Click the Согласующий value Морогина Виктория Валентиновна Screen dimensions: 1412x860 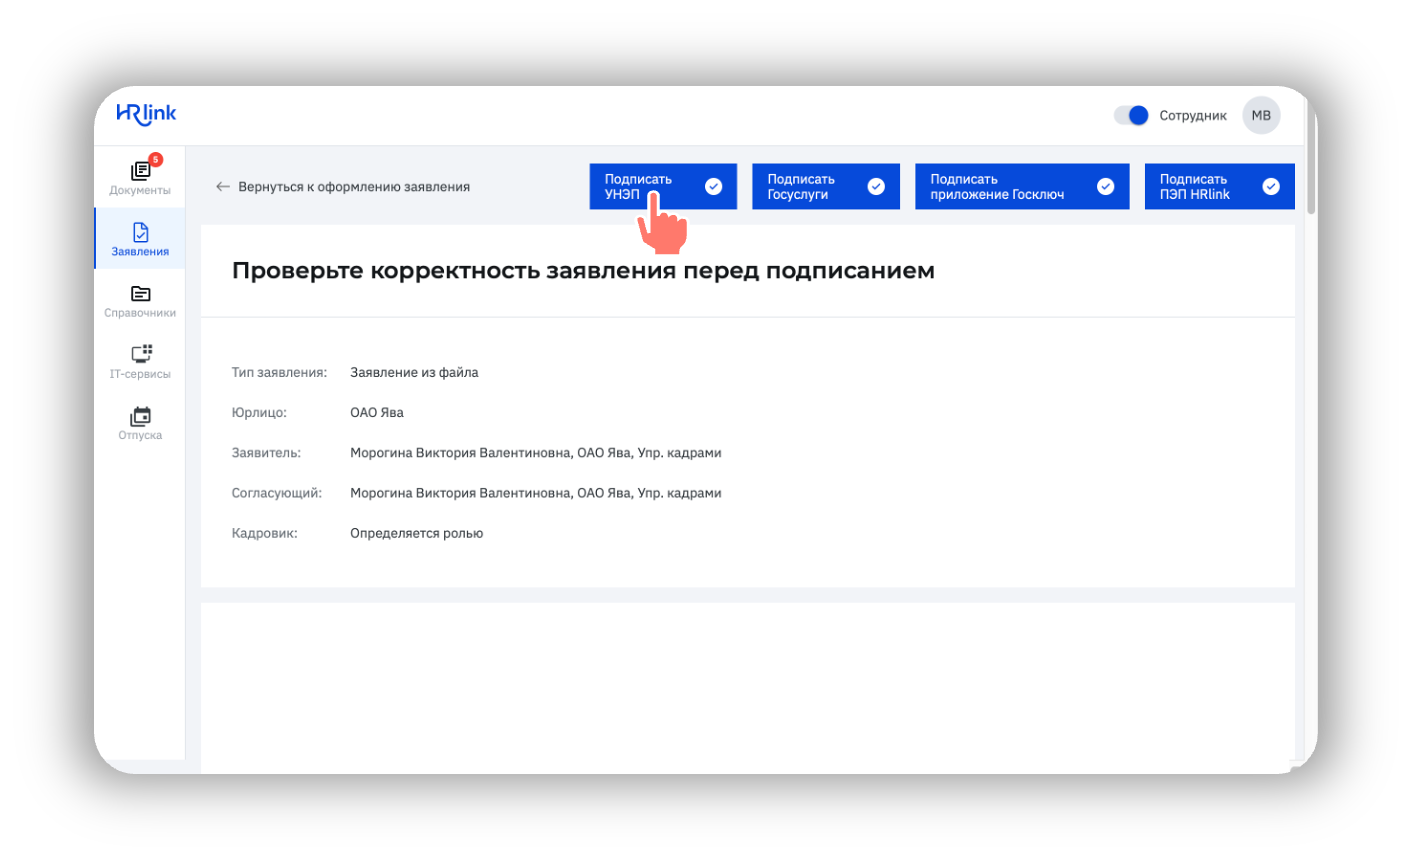(x=535, y=493)
